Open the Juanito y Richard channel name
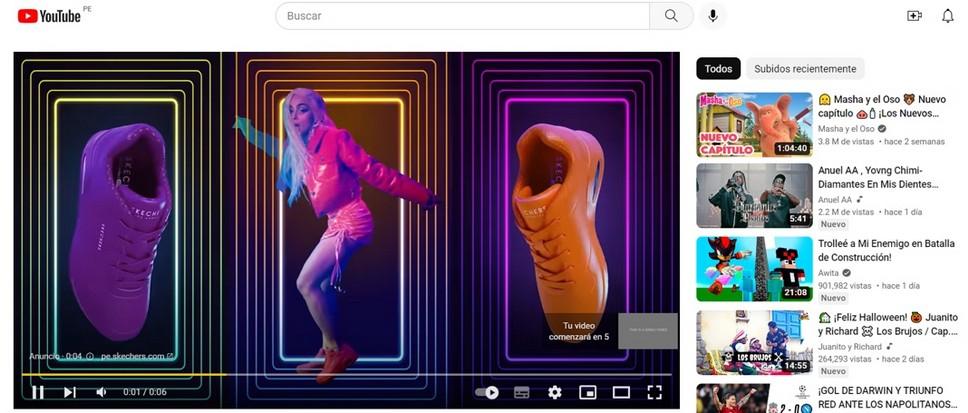 (851, 346)
